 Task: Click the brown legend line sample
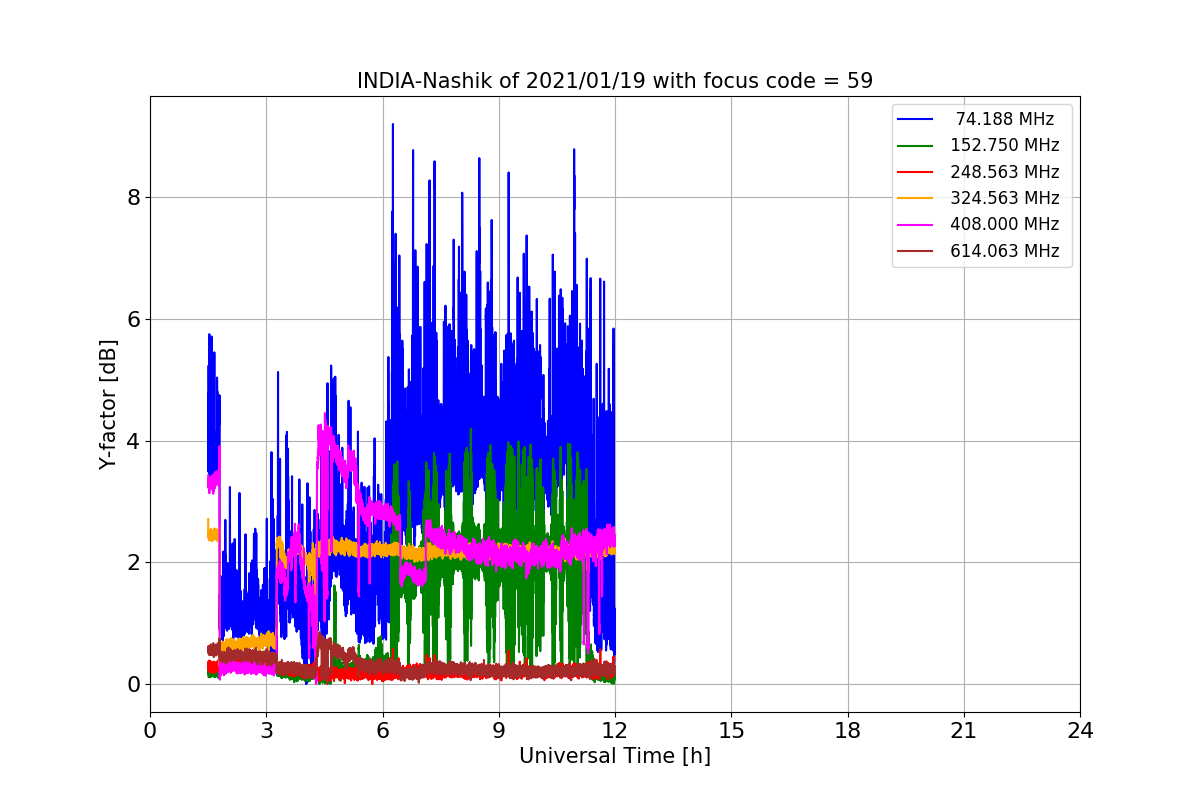pyautogui.click(x=916, y=251)
